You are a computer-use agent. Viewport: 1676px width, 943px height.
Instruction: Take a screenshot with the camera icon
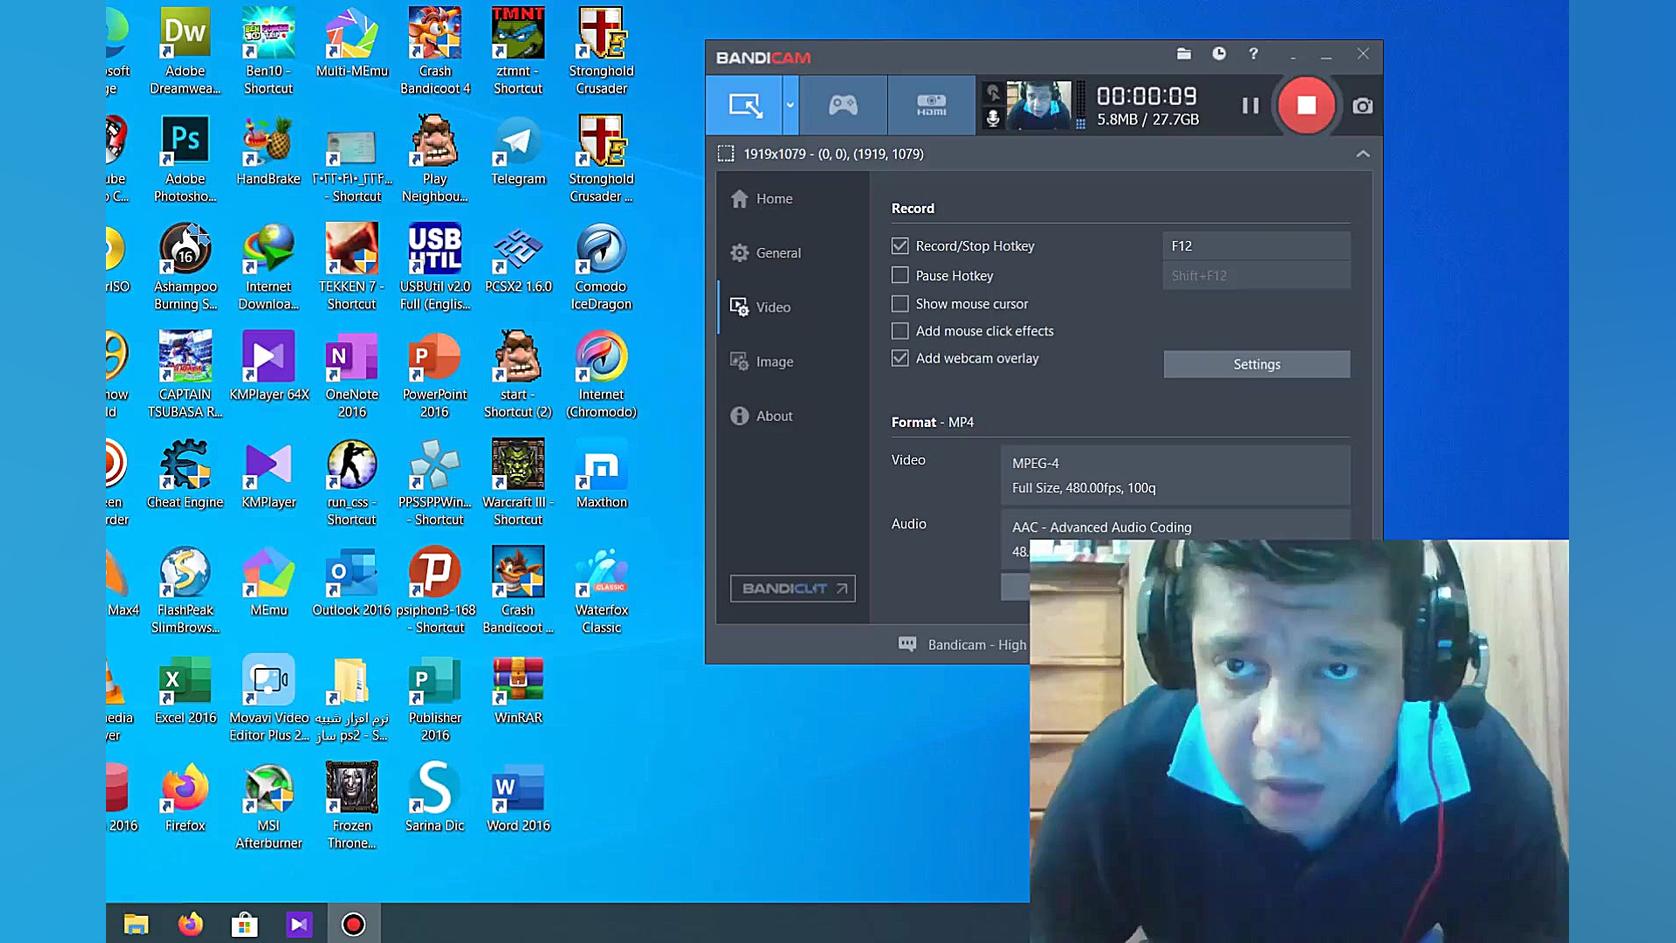[1362, 105]
